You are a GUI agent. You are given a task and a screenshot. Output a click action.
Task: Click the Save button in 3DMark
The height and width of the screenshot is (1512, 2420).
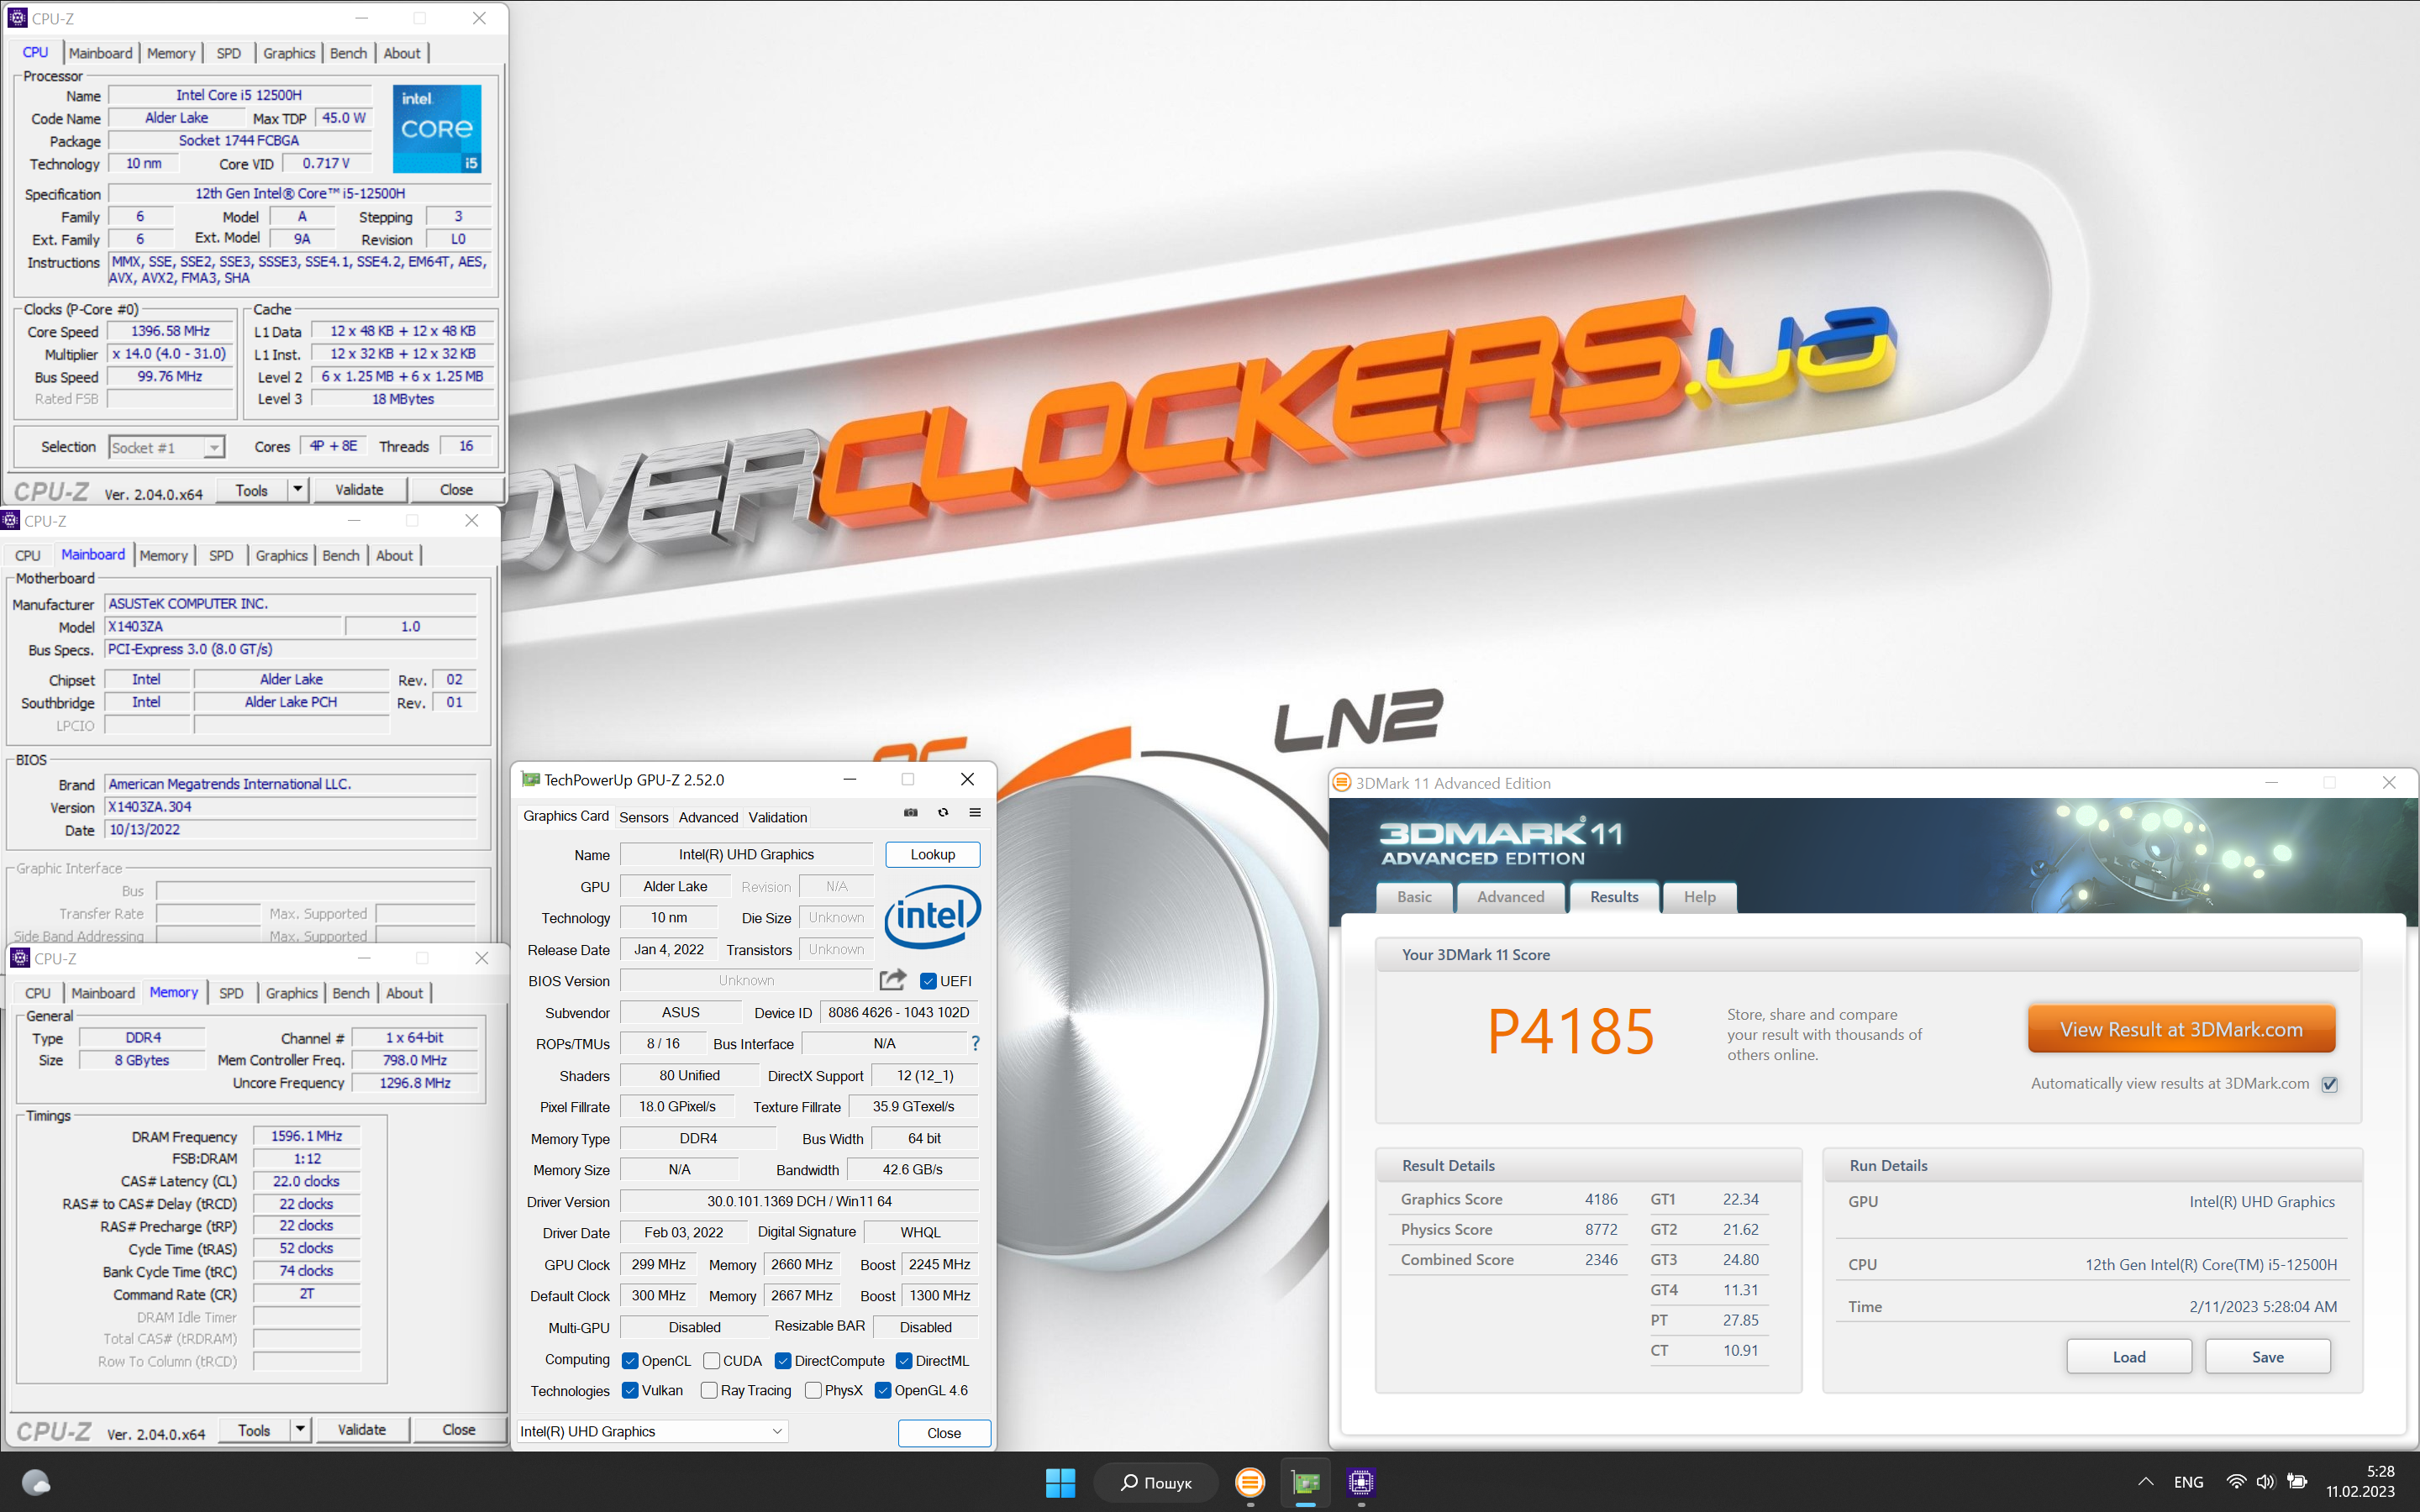coord(2267,1357)
